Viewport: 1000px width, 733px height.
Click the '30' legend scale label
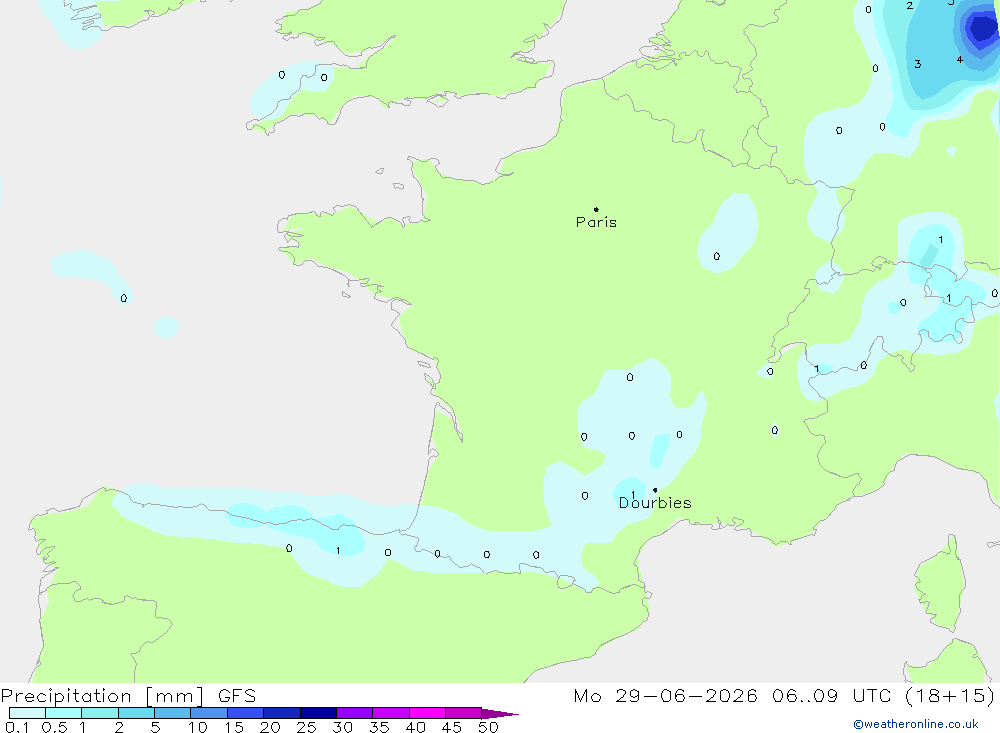tap(343, 727)
